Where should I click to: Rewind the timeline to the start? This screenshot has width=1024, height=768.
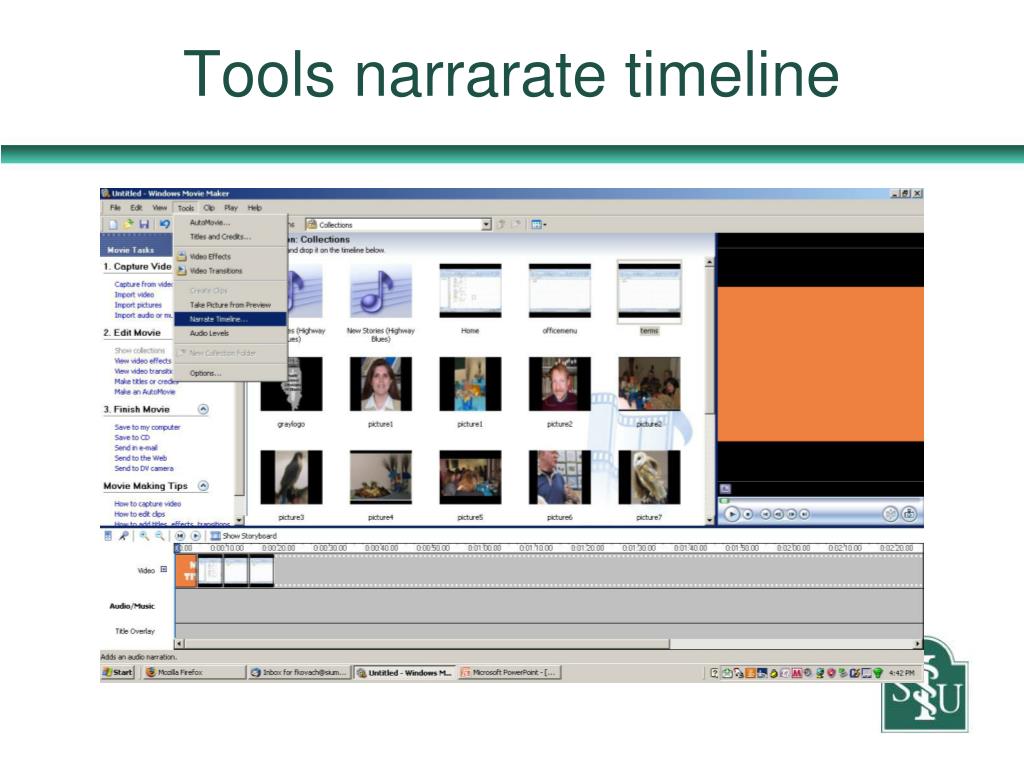tap(180, 536)
